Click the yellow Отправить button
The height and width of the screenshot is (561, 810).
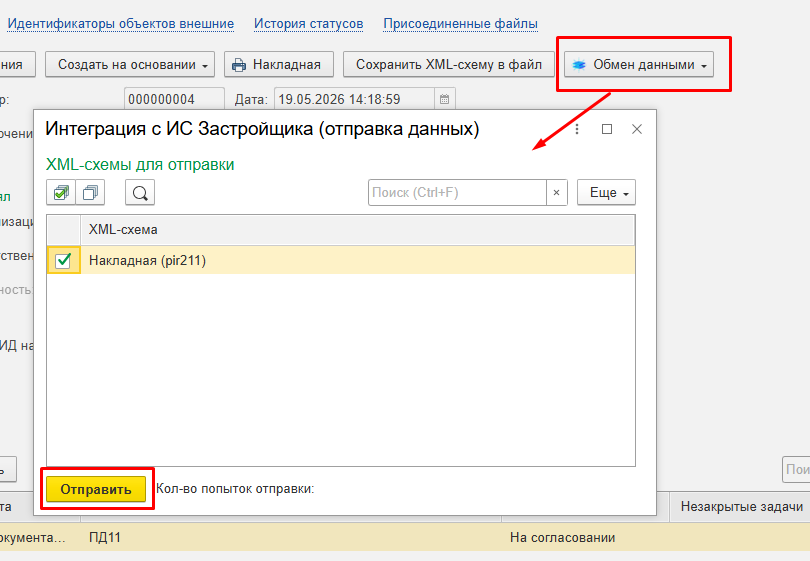point(96,489)
